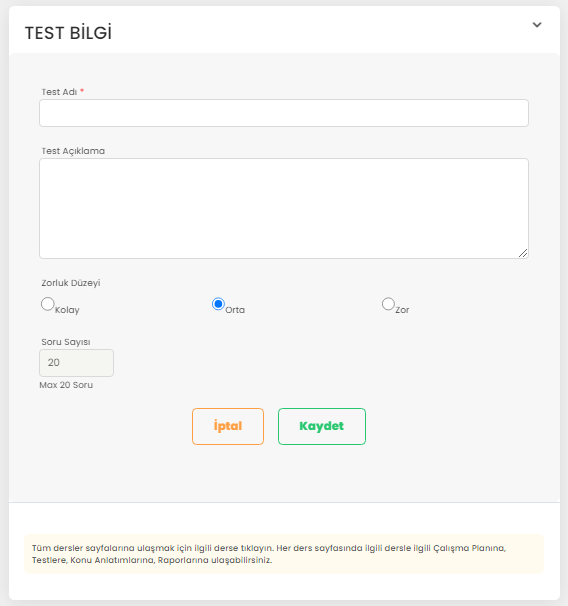Click the Soru Sayısı number field
This screenshot has width=568, height=606.
point(77,363)
